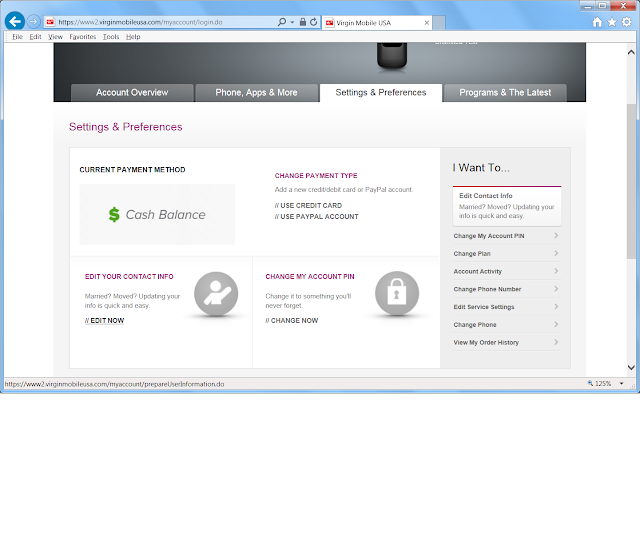The image size is (640, 533).
Task: Click the padlock account PIN round icon
Action: click(x=397, y=293)
